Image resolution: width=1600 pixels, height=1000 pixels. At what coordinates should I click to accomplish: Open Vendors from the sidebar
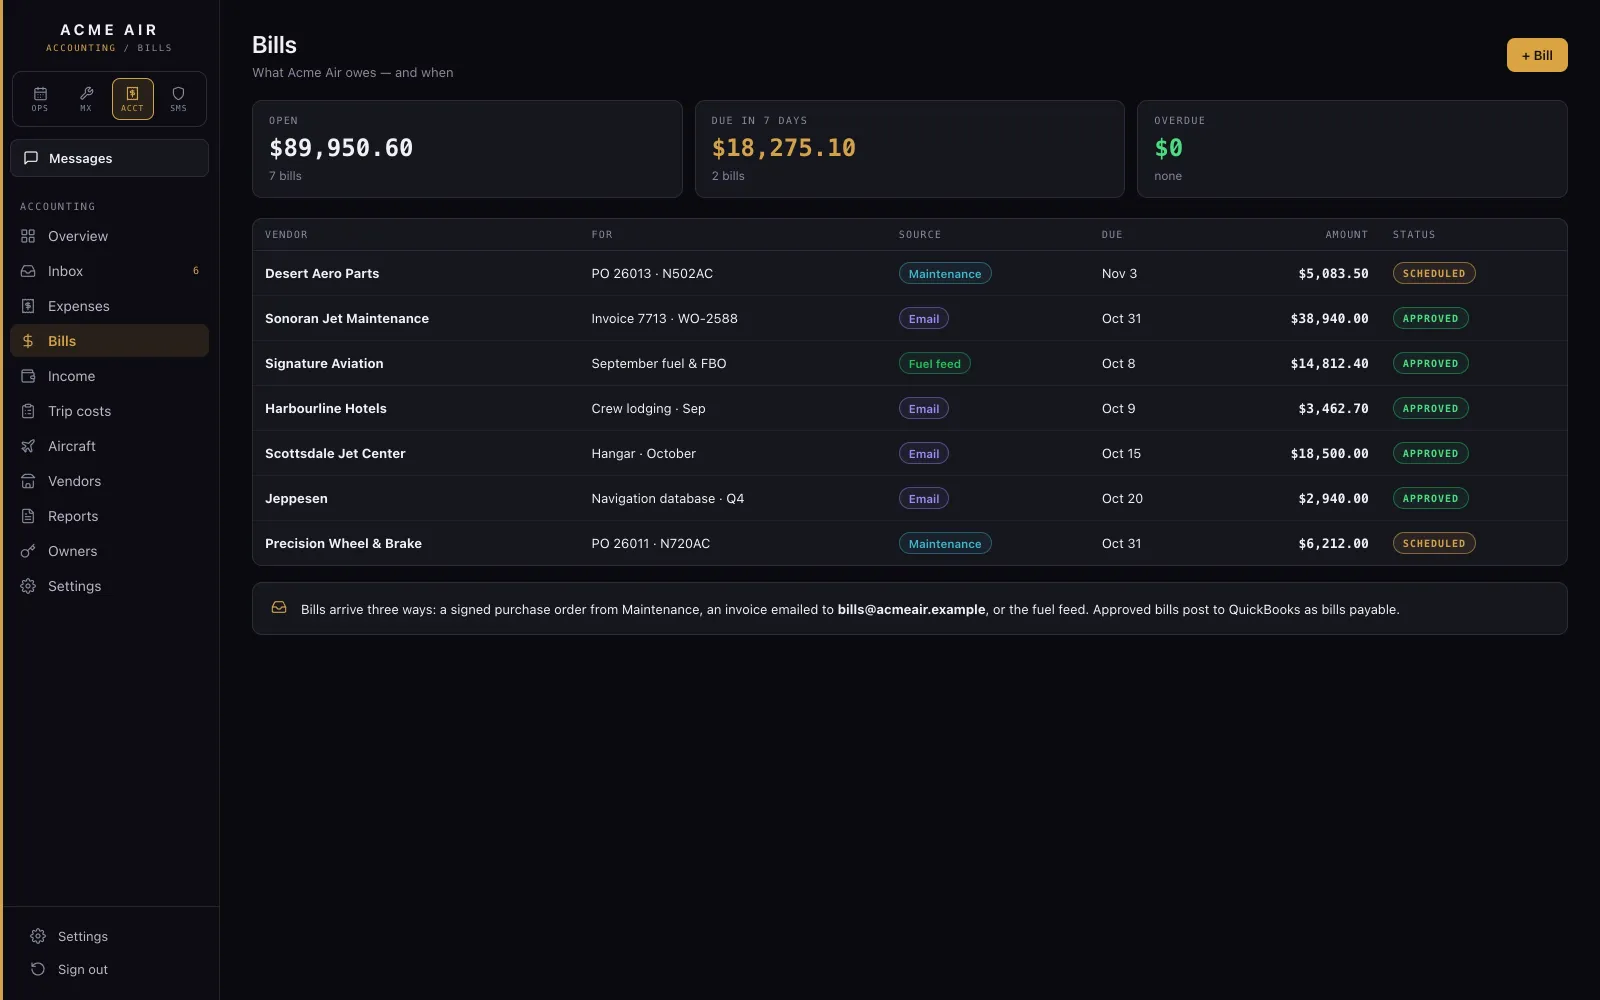coord(110,481)
